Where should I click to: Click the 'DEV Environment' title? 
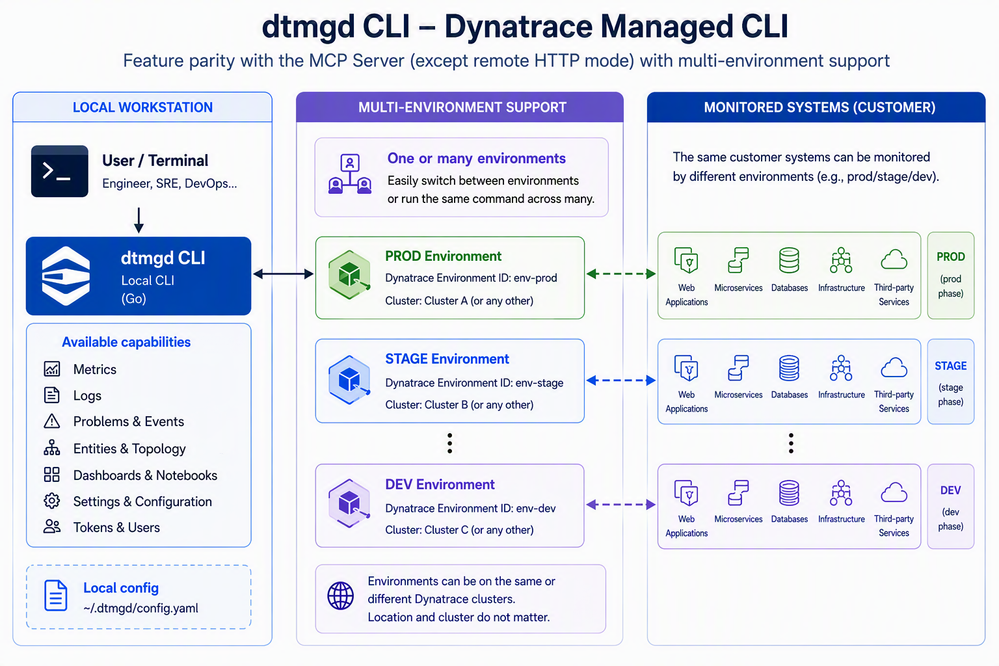click(x=440, y=484)
